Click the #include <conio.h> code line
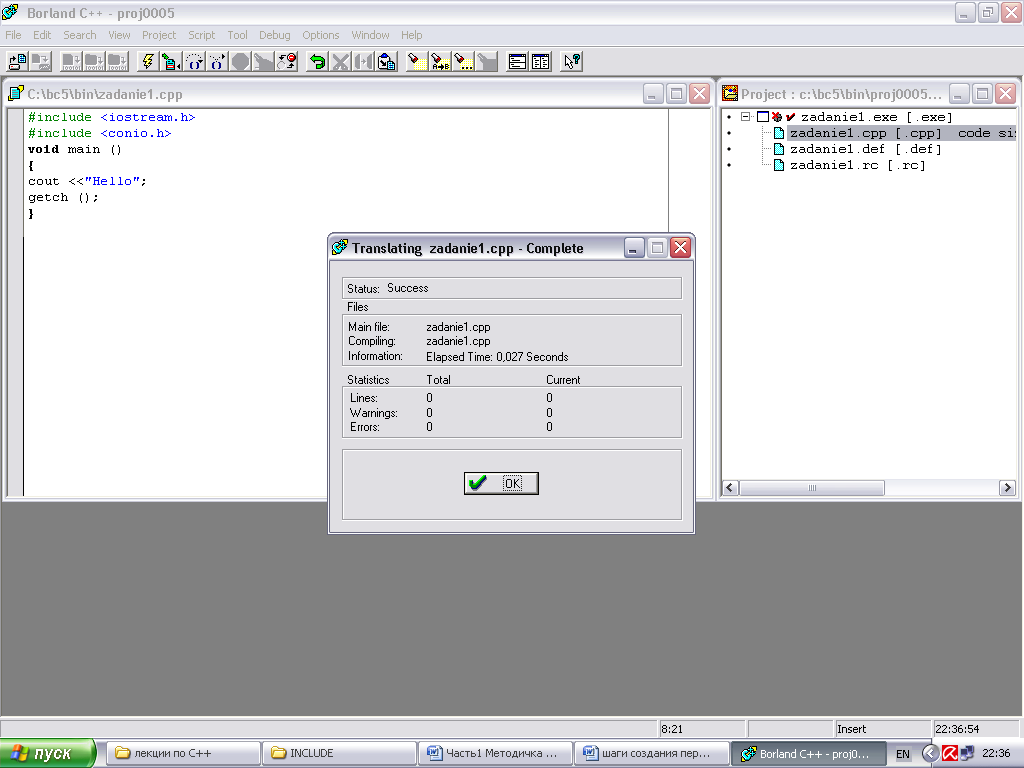This screenshot has width=1024, height=768. 99,133
